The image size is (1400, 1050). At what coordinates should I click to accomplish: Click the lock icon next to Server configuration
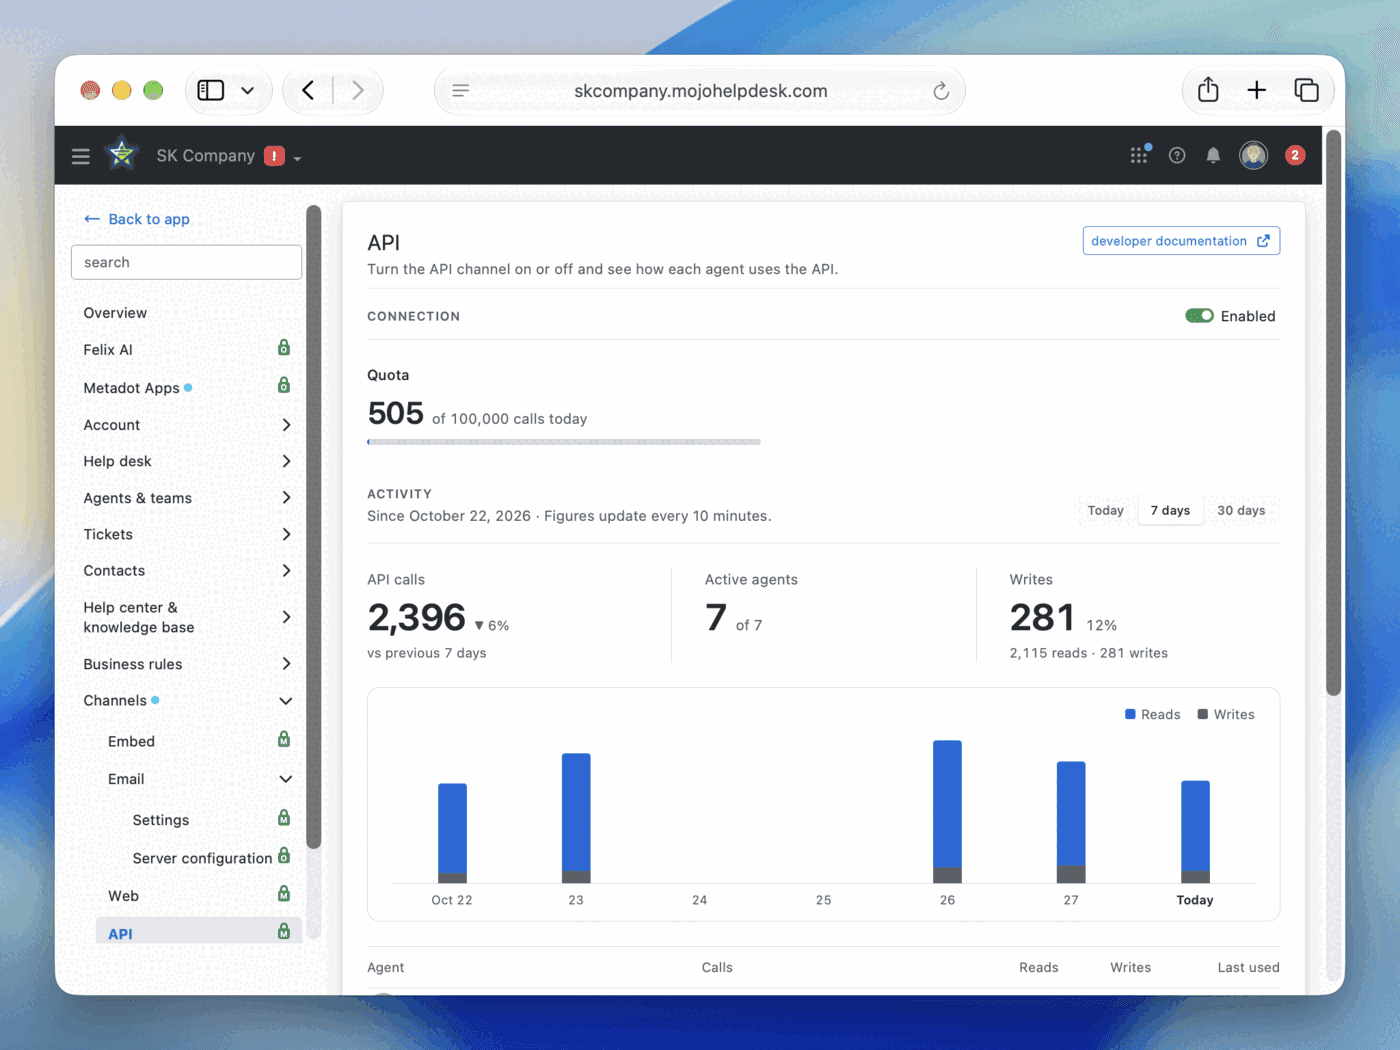pos(284,856)
